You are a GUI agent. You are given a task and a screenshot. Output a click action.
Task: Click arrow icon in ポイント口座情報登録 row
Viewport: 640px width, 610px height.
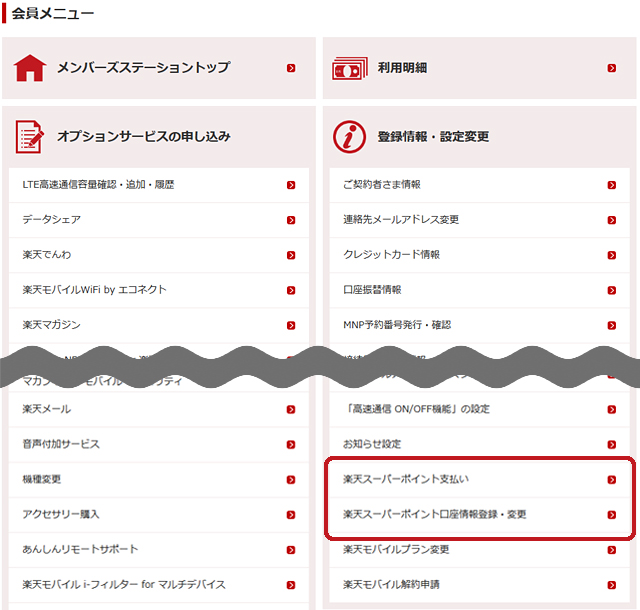click(611, 515)
